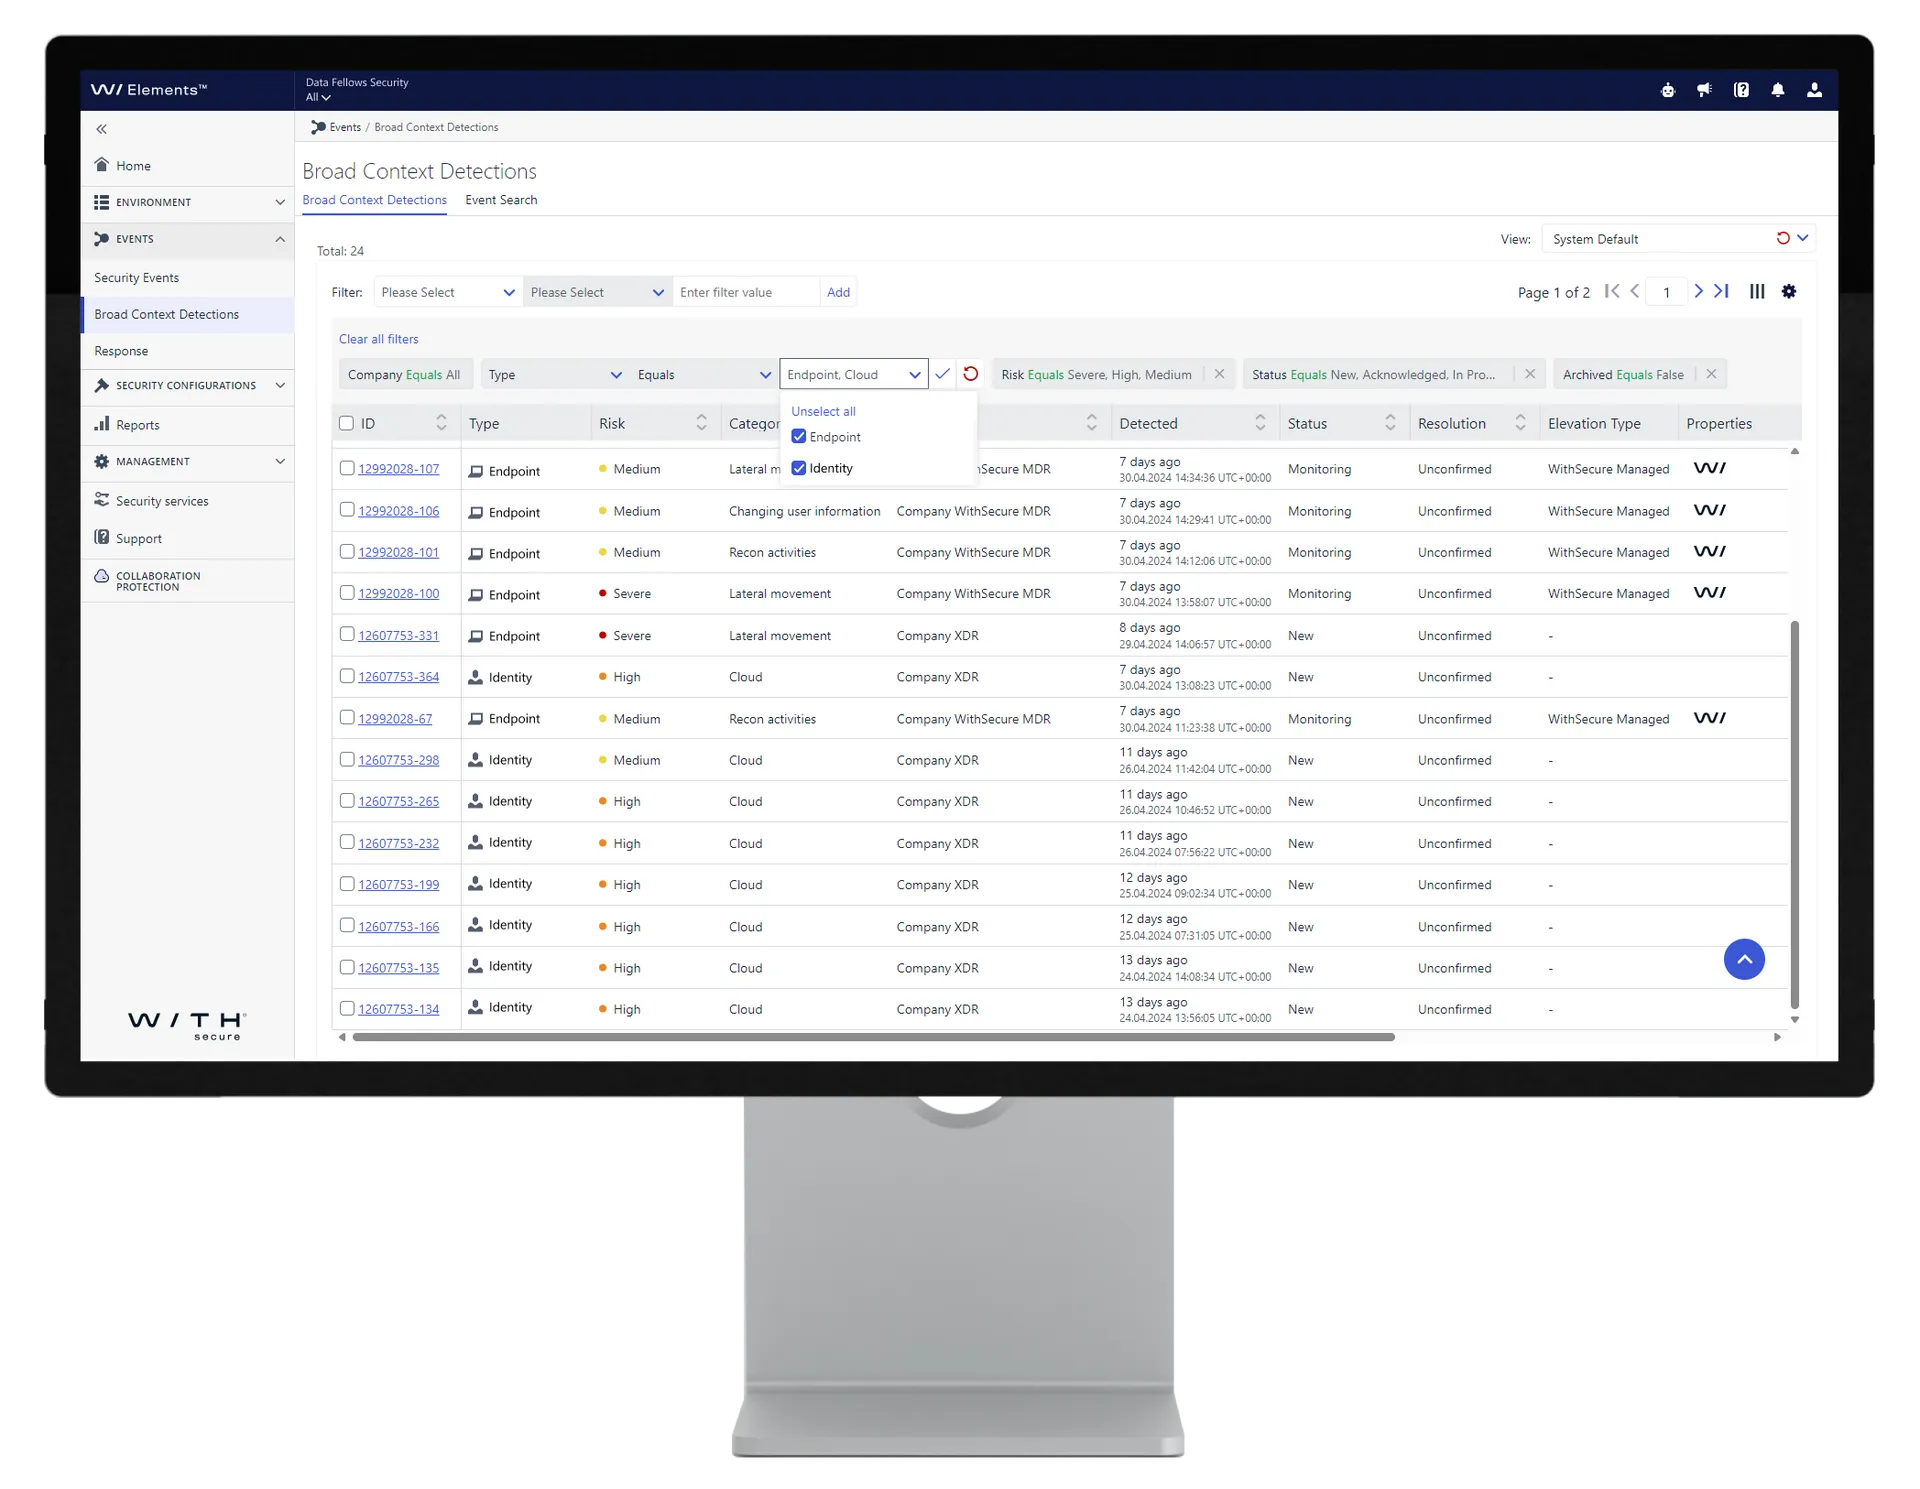The height and width of the screenshot is (1489, 1920).
Task: Remove the Archived Equals False filter
Action: (1711, 374)
